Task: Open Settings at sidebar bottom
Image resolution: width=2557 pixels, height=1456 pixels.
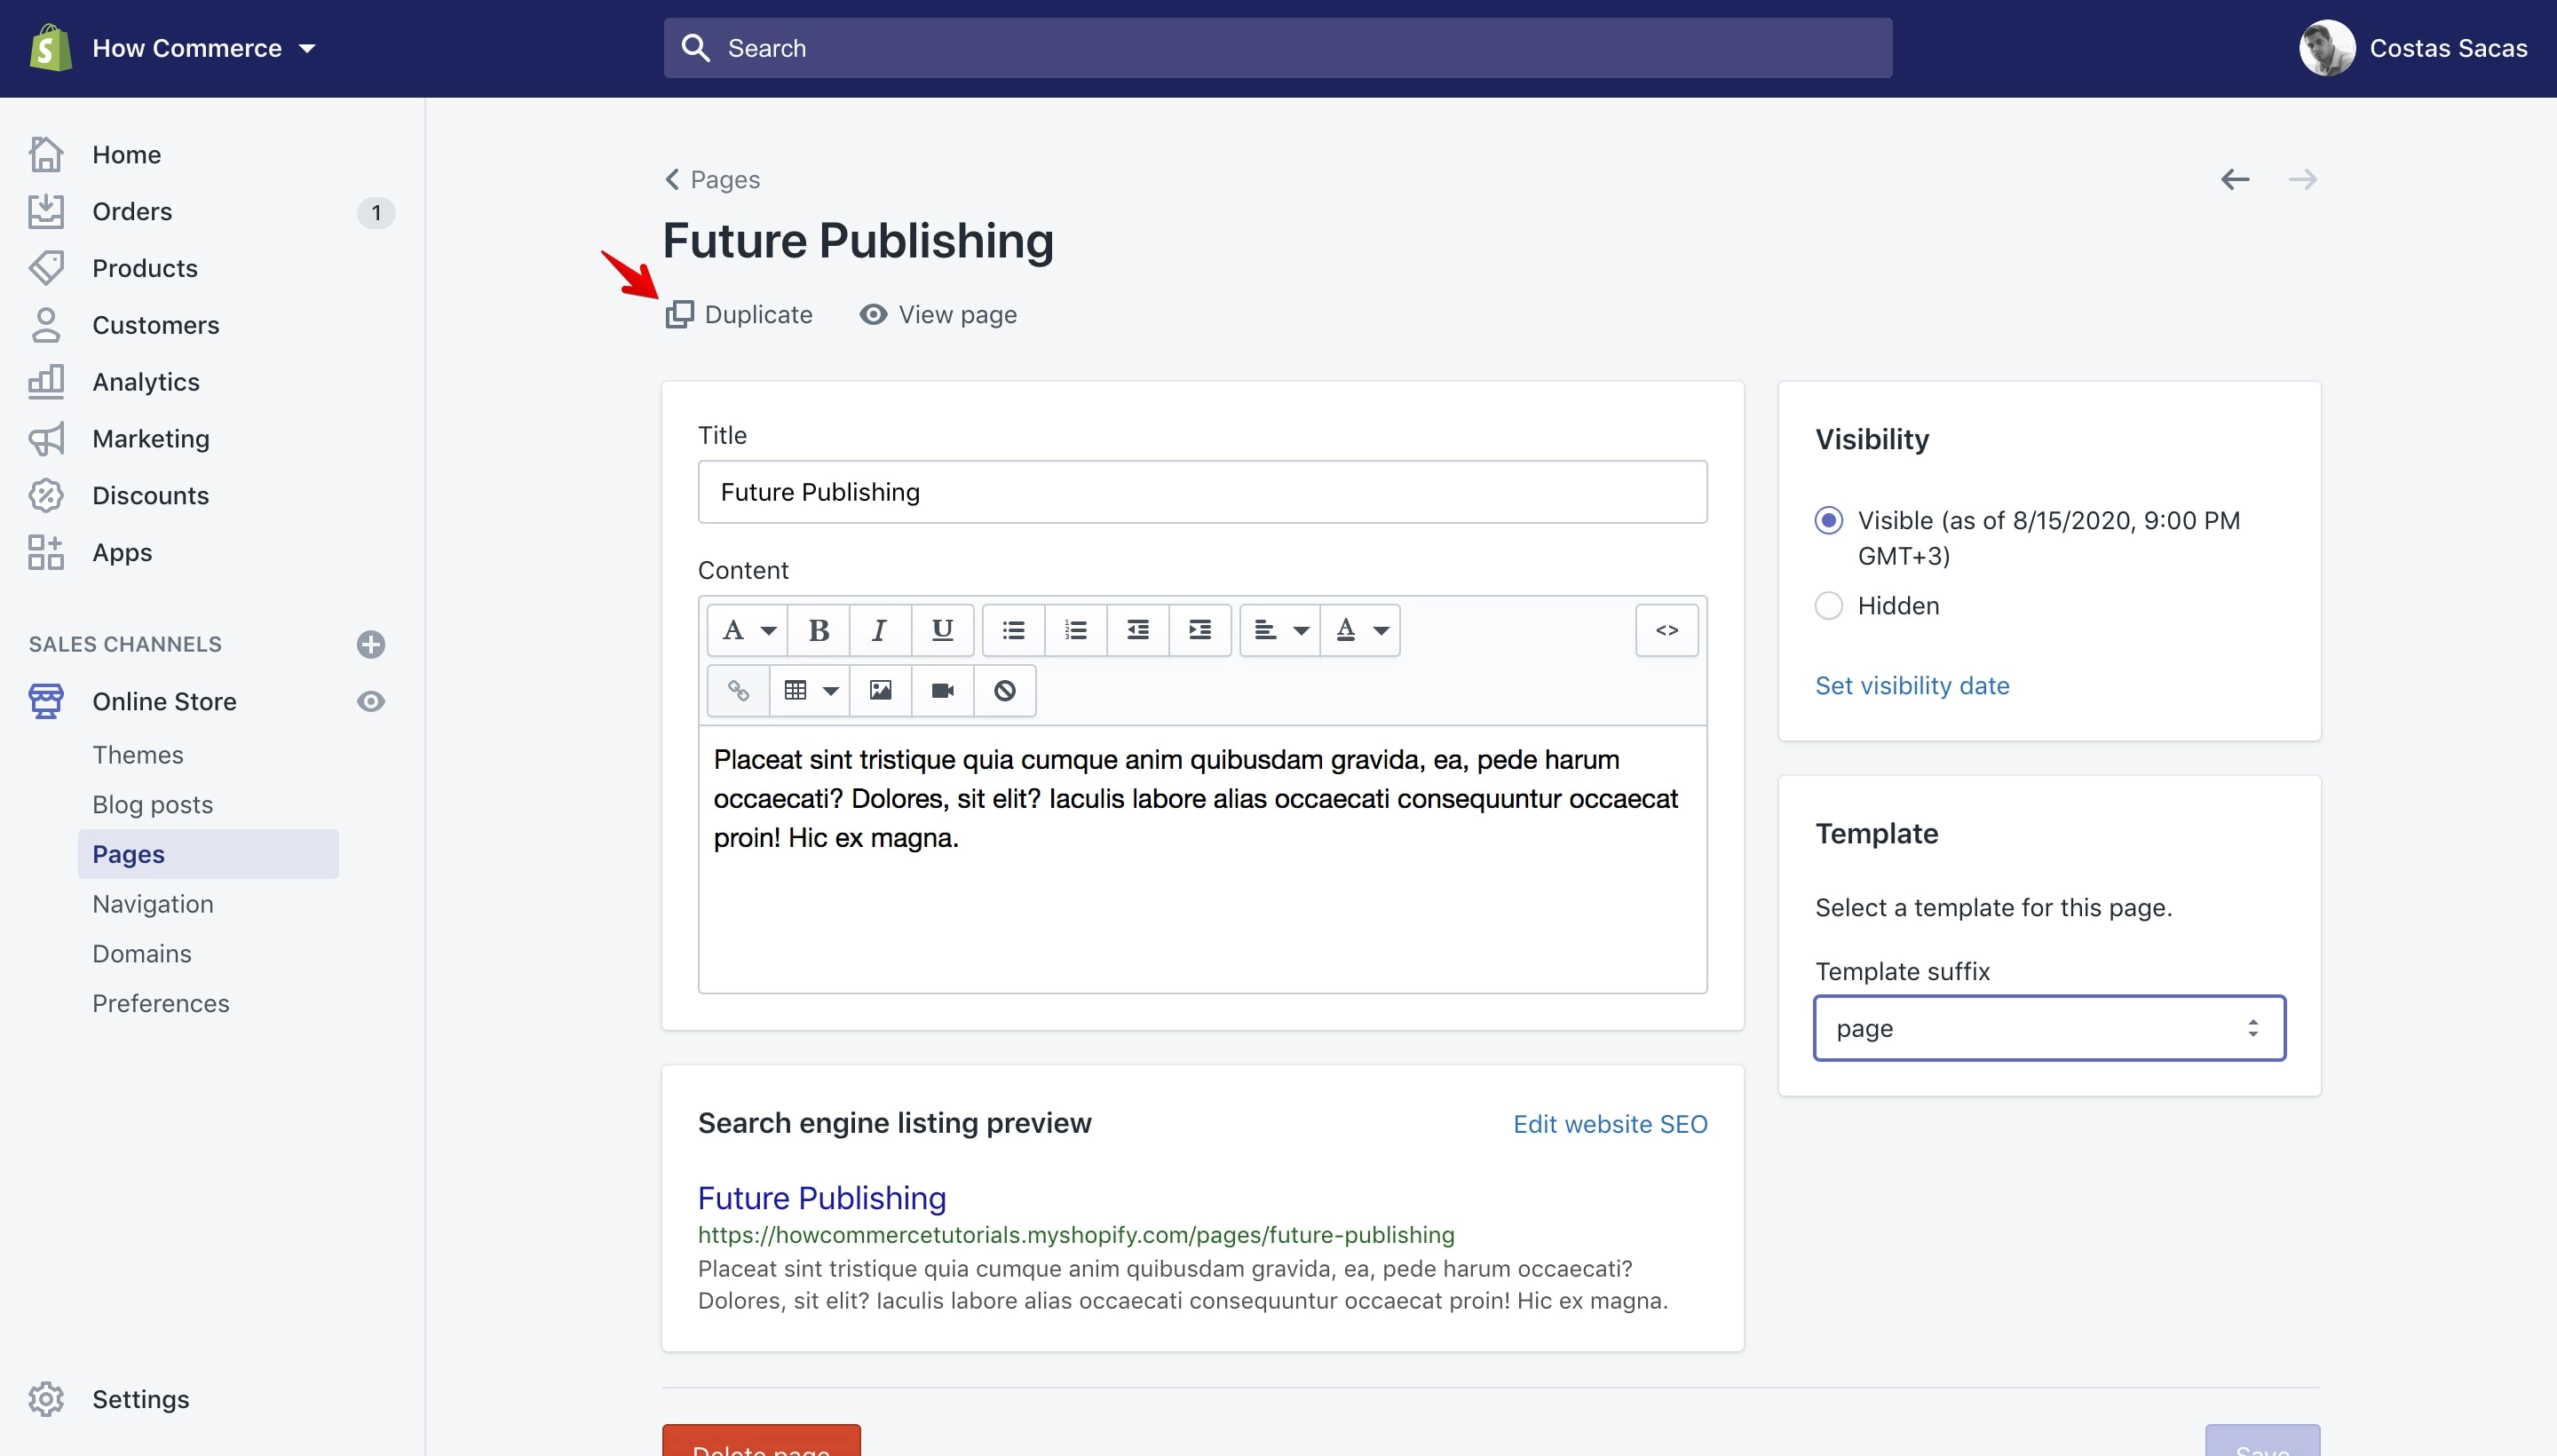Action: pos(140,1399)
